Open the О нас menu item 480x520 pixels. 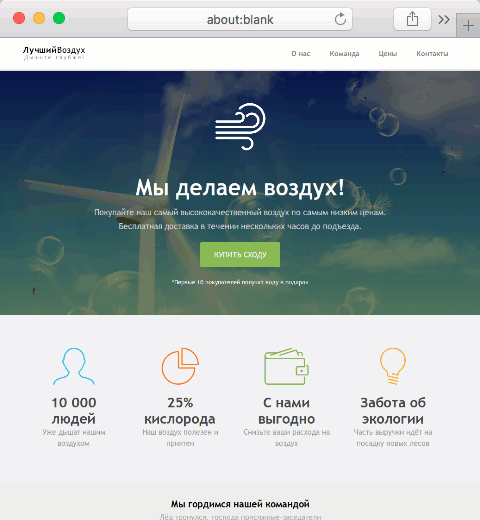point(301,54)
